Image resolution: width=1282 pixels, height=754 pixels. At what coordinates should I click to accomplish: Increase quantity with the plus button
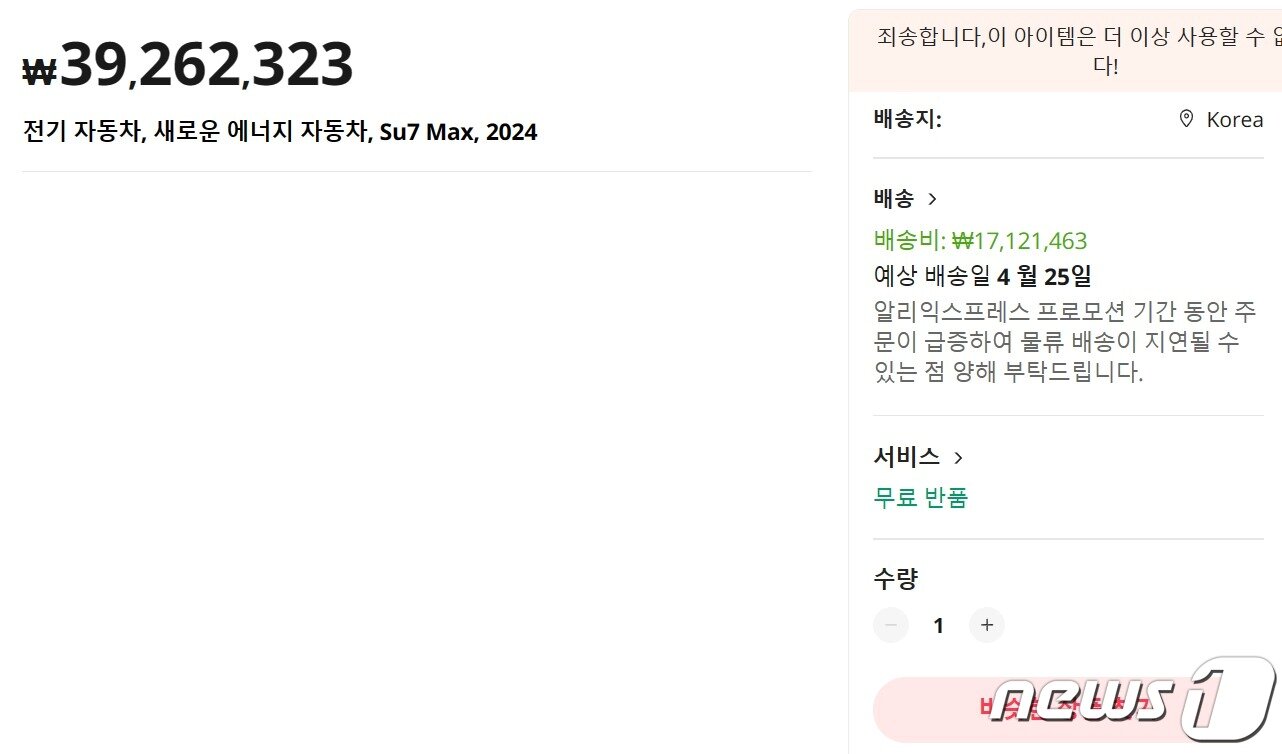click(x=987, y=626)
